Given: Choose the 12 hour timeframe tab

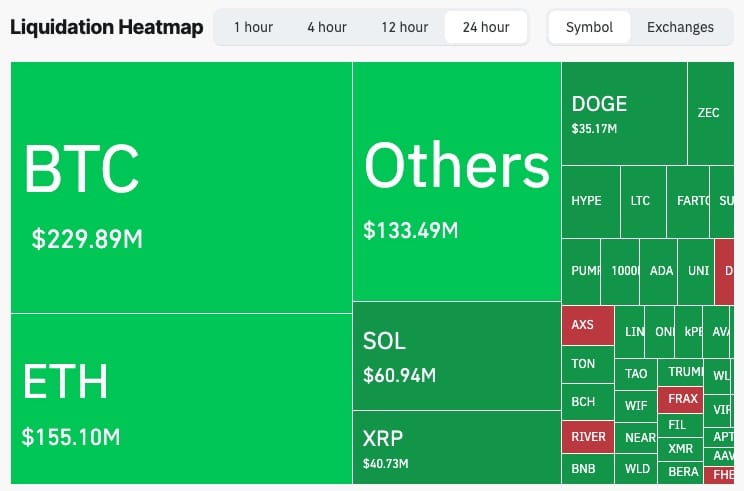Looking at the screenshot, I should [x=404, y=27].
